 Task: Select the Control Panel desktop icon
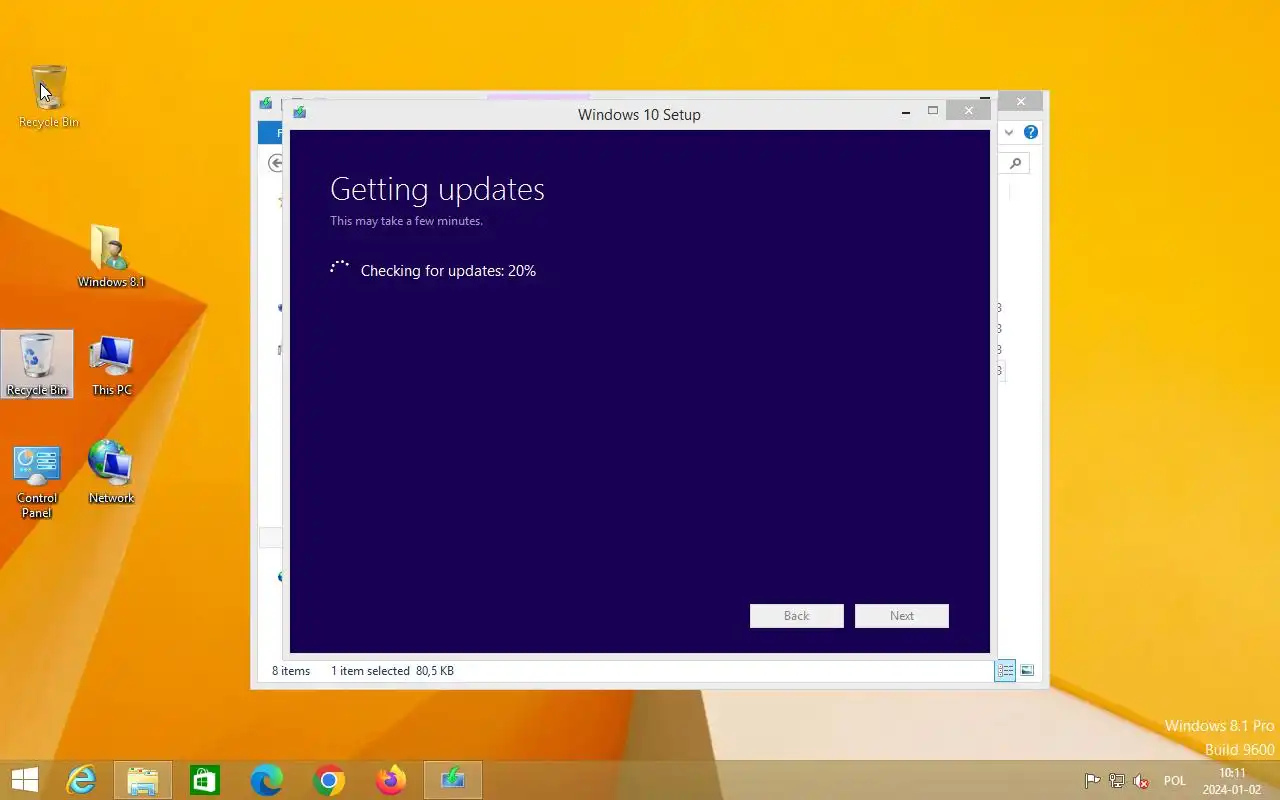tap(37, 482)
